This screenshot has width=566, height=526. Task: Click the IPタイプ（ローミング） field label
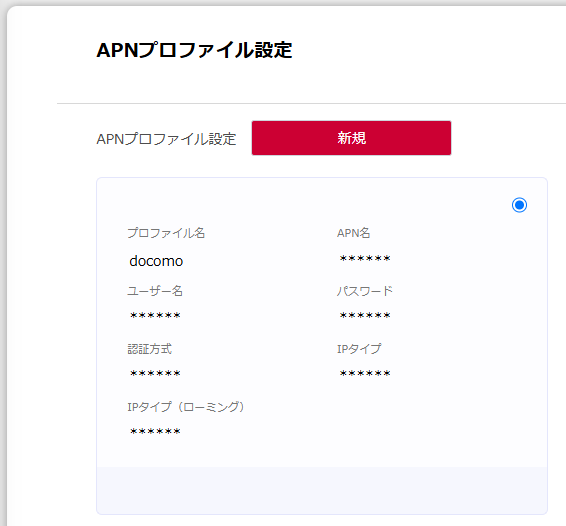click(186, 407)
